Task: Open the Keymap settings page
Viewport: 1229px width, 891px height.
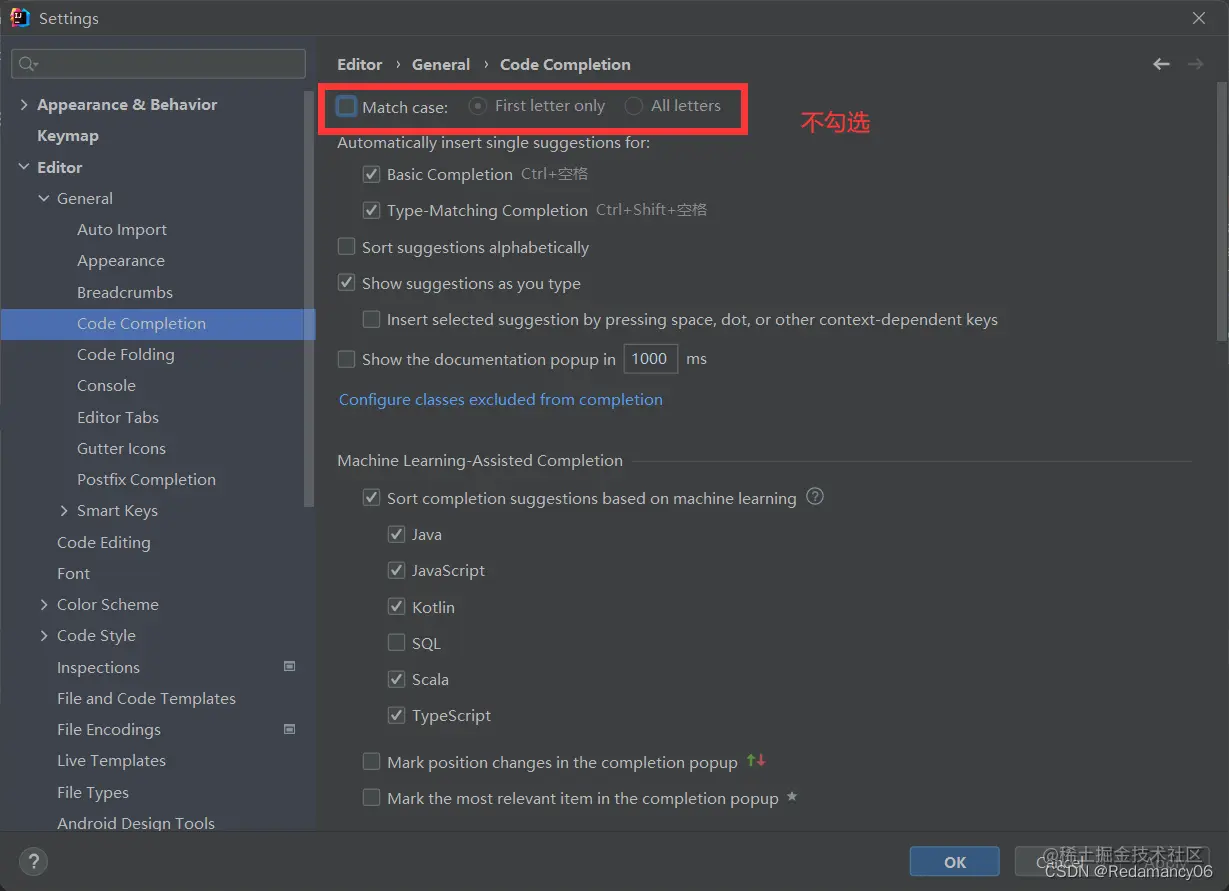Action: click(68, 135)
